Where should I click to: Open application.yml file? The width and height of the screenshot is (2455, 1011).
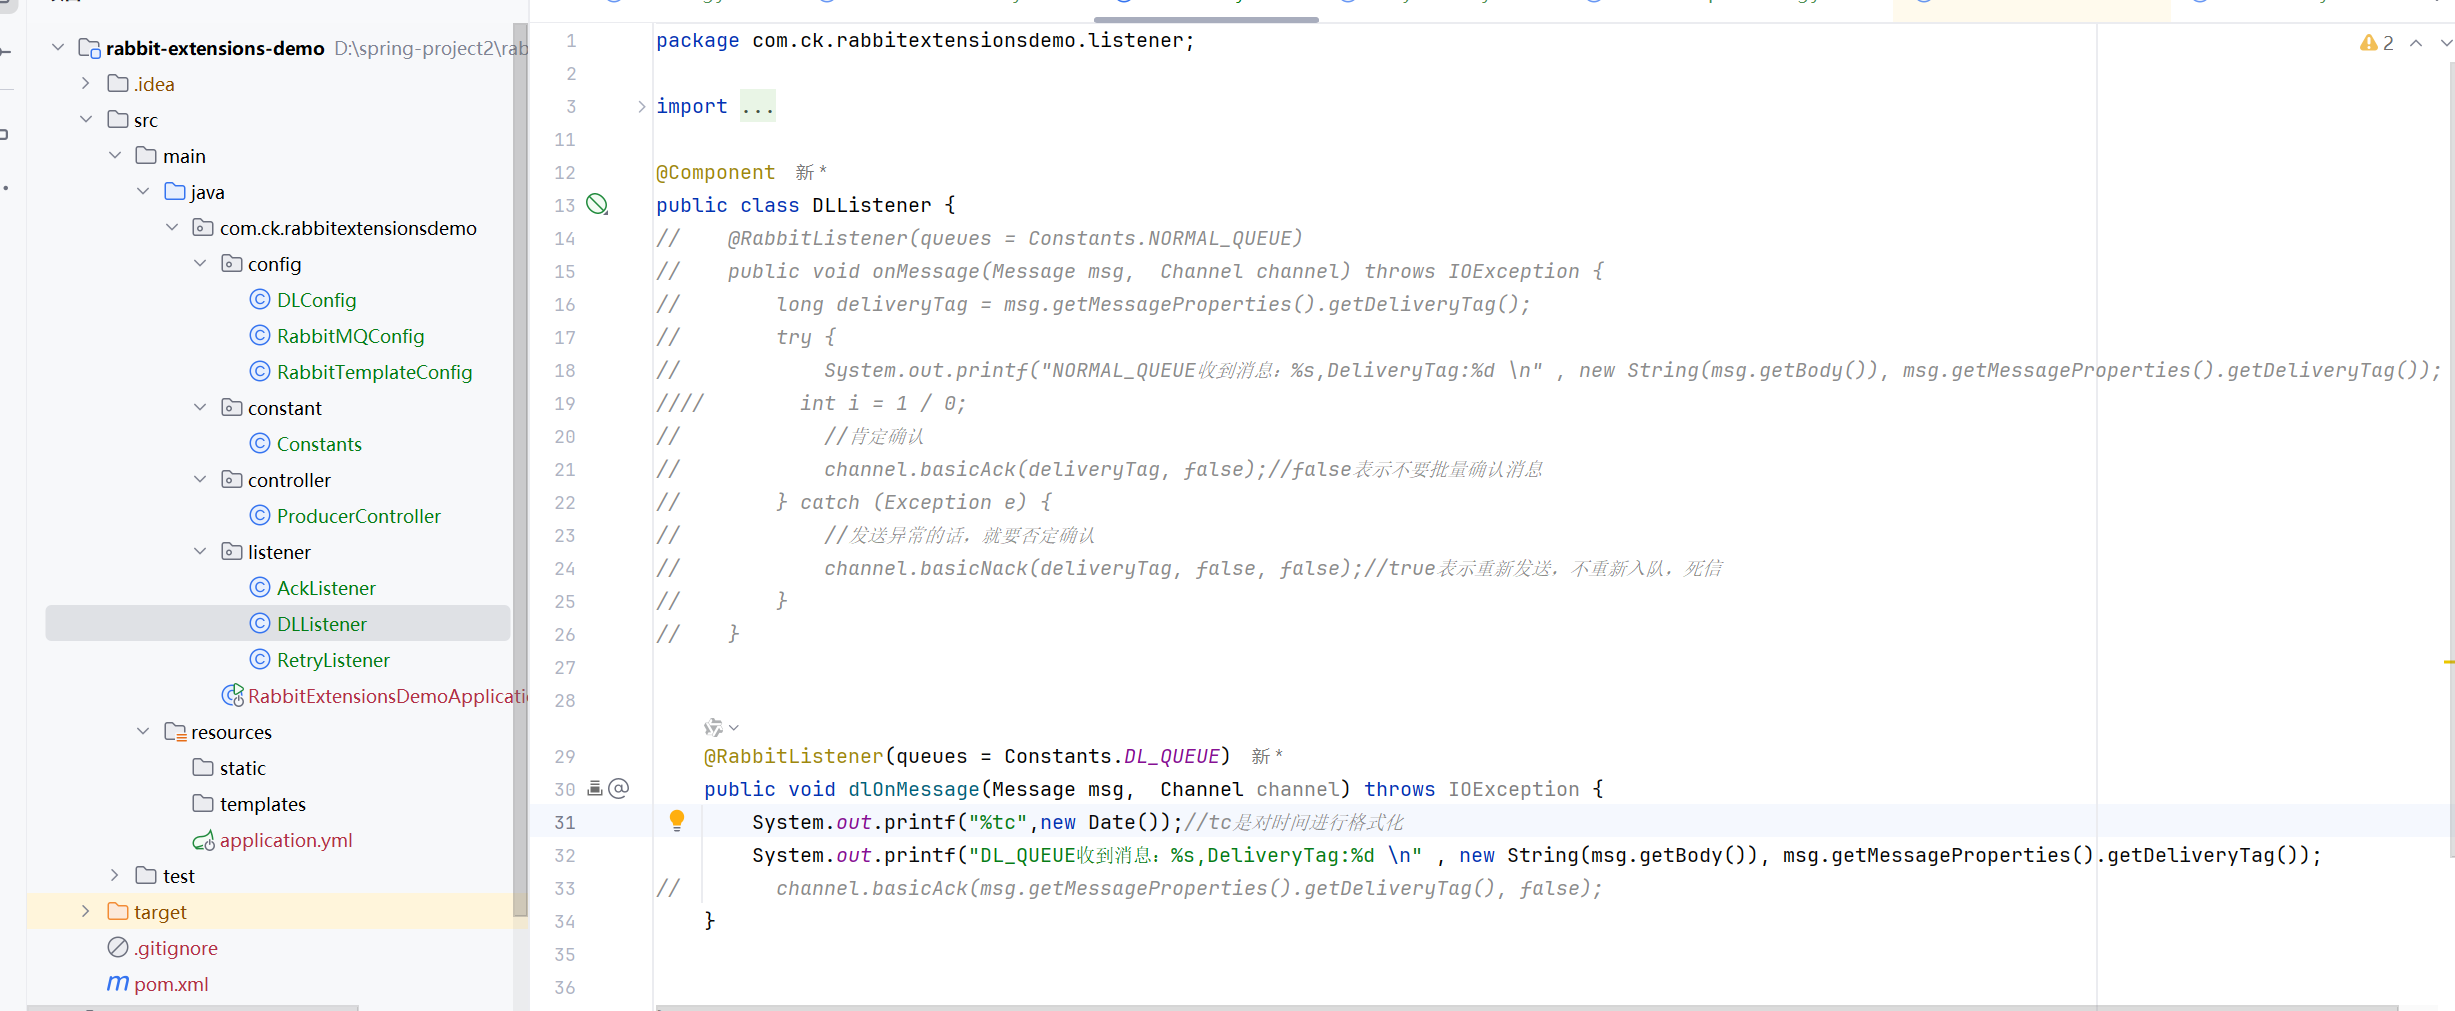coord(286,840)
